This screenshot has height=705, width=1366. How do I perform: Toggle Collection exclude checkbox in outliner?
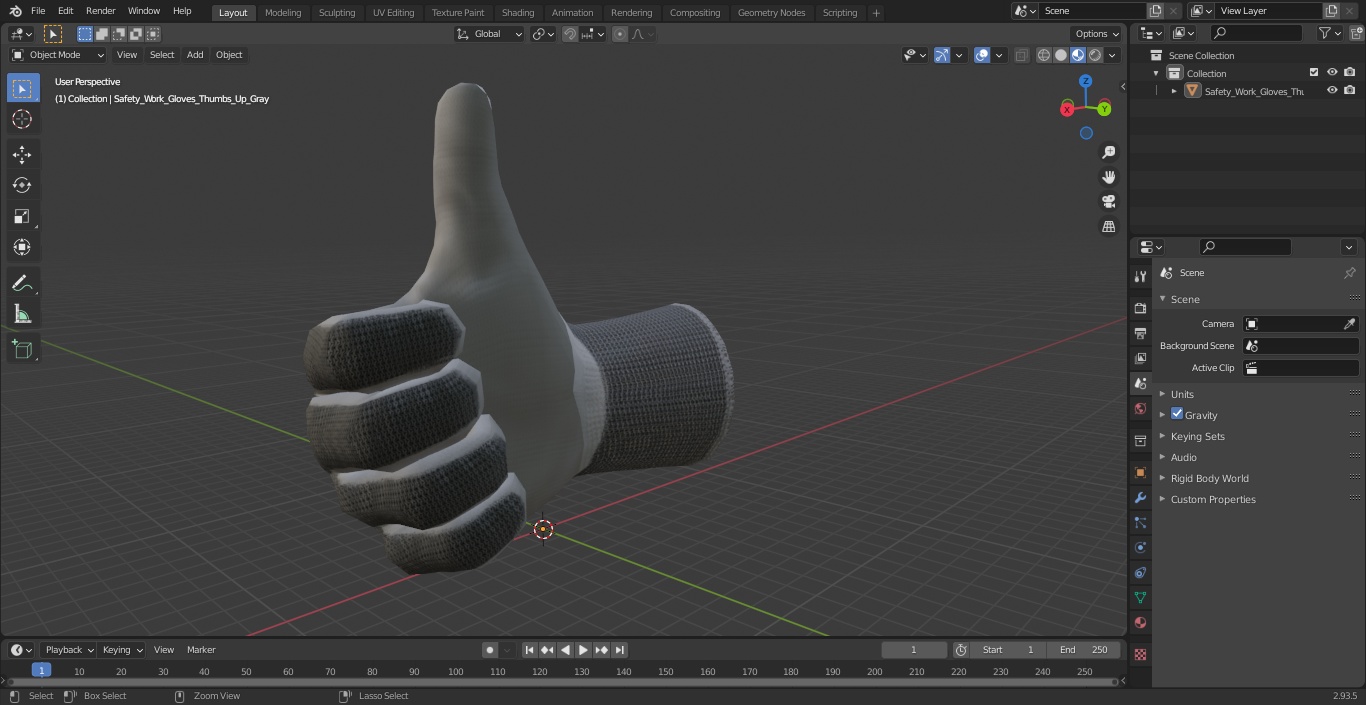pyautogui.click(x=1314, y=73)
